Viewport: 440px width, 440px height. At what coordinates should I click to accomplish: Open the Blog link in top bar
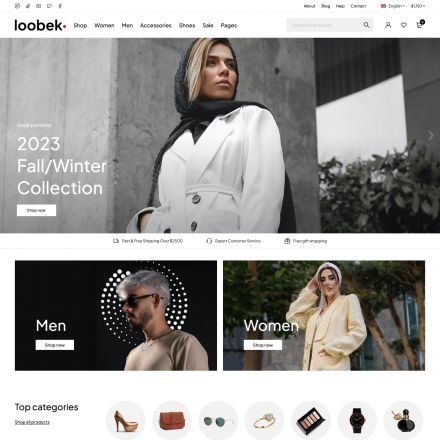pyautogui.click(x=325, y=6)
